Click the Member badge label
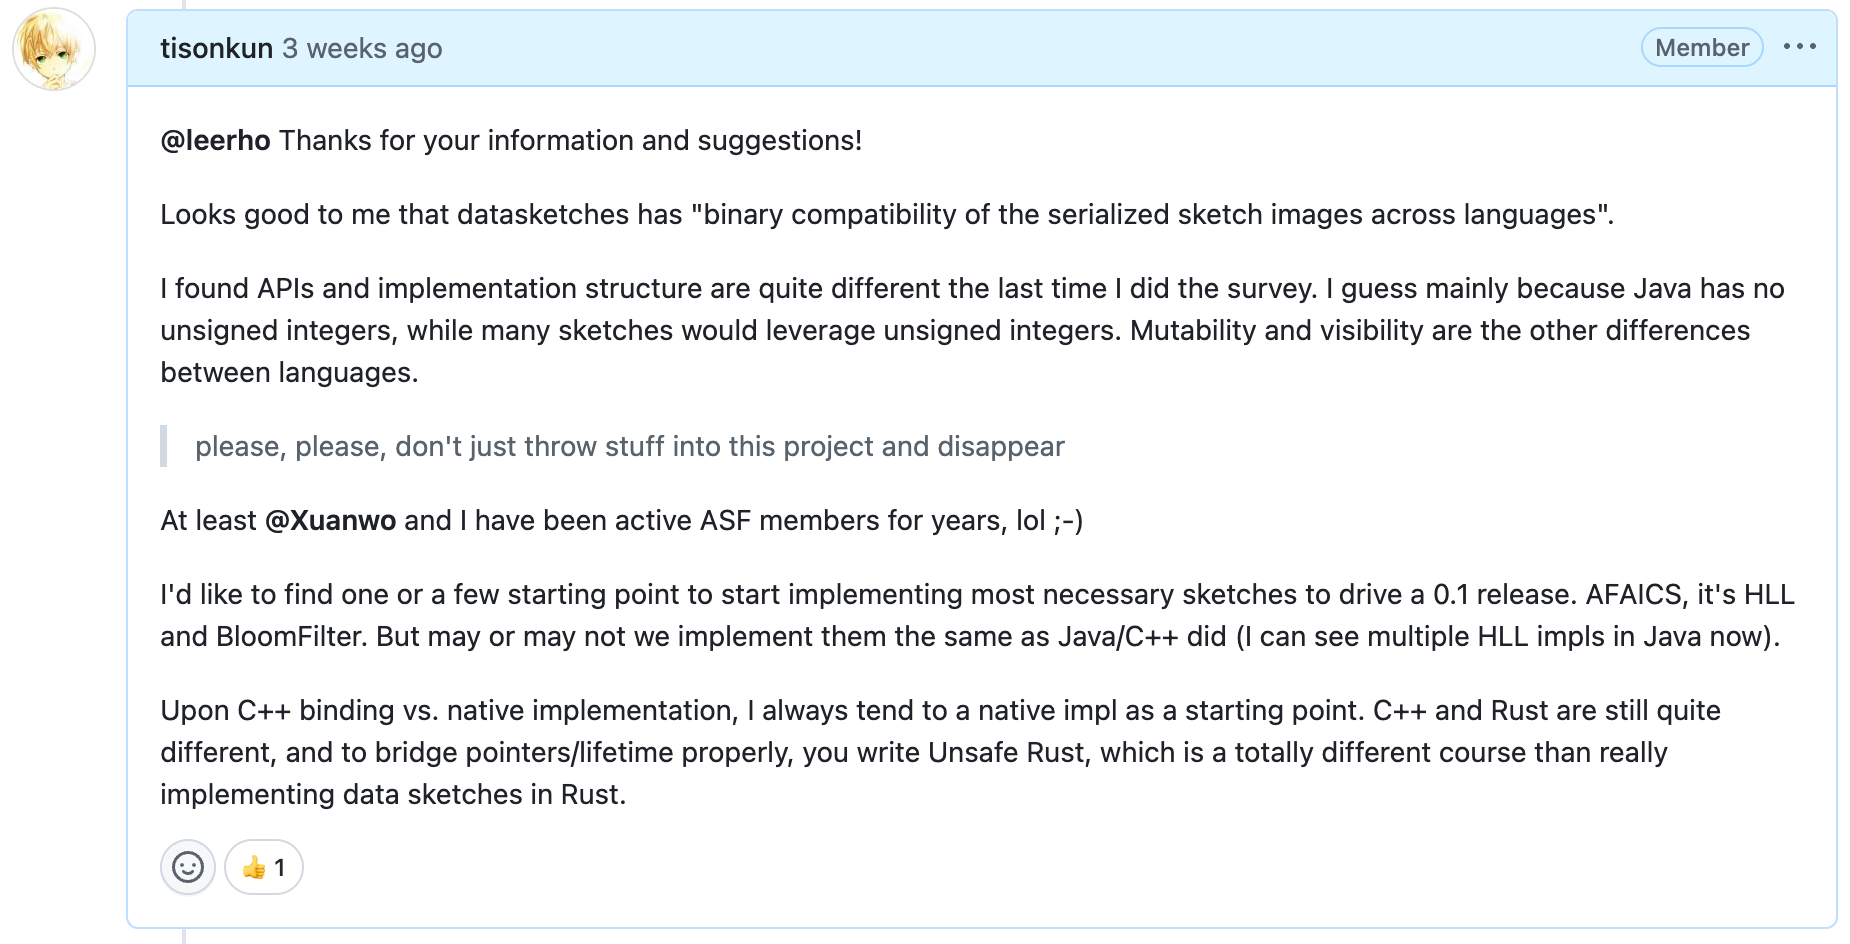The height and width of the screenshot is (944, 1850). pos(1701,48)
